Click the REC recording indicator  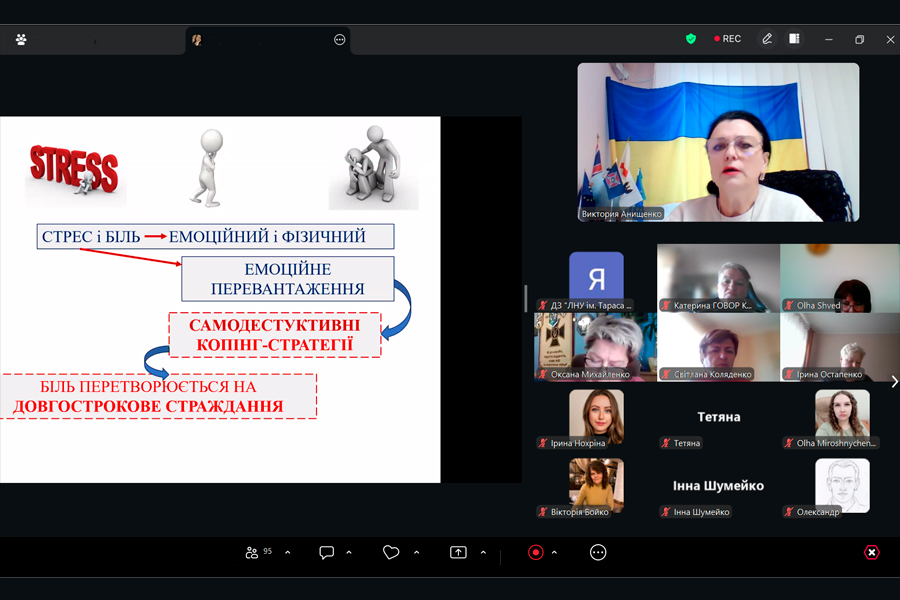point(727,39)
